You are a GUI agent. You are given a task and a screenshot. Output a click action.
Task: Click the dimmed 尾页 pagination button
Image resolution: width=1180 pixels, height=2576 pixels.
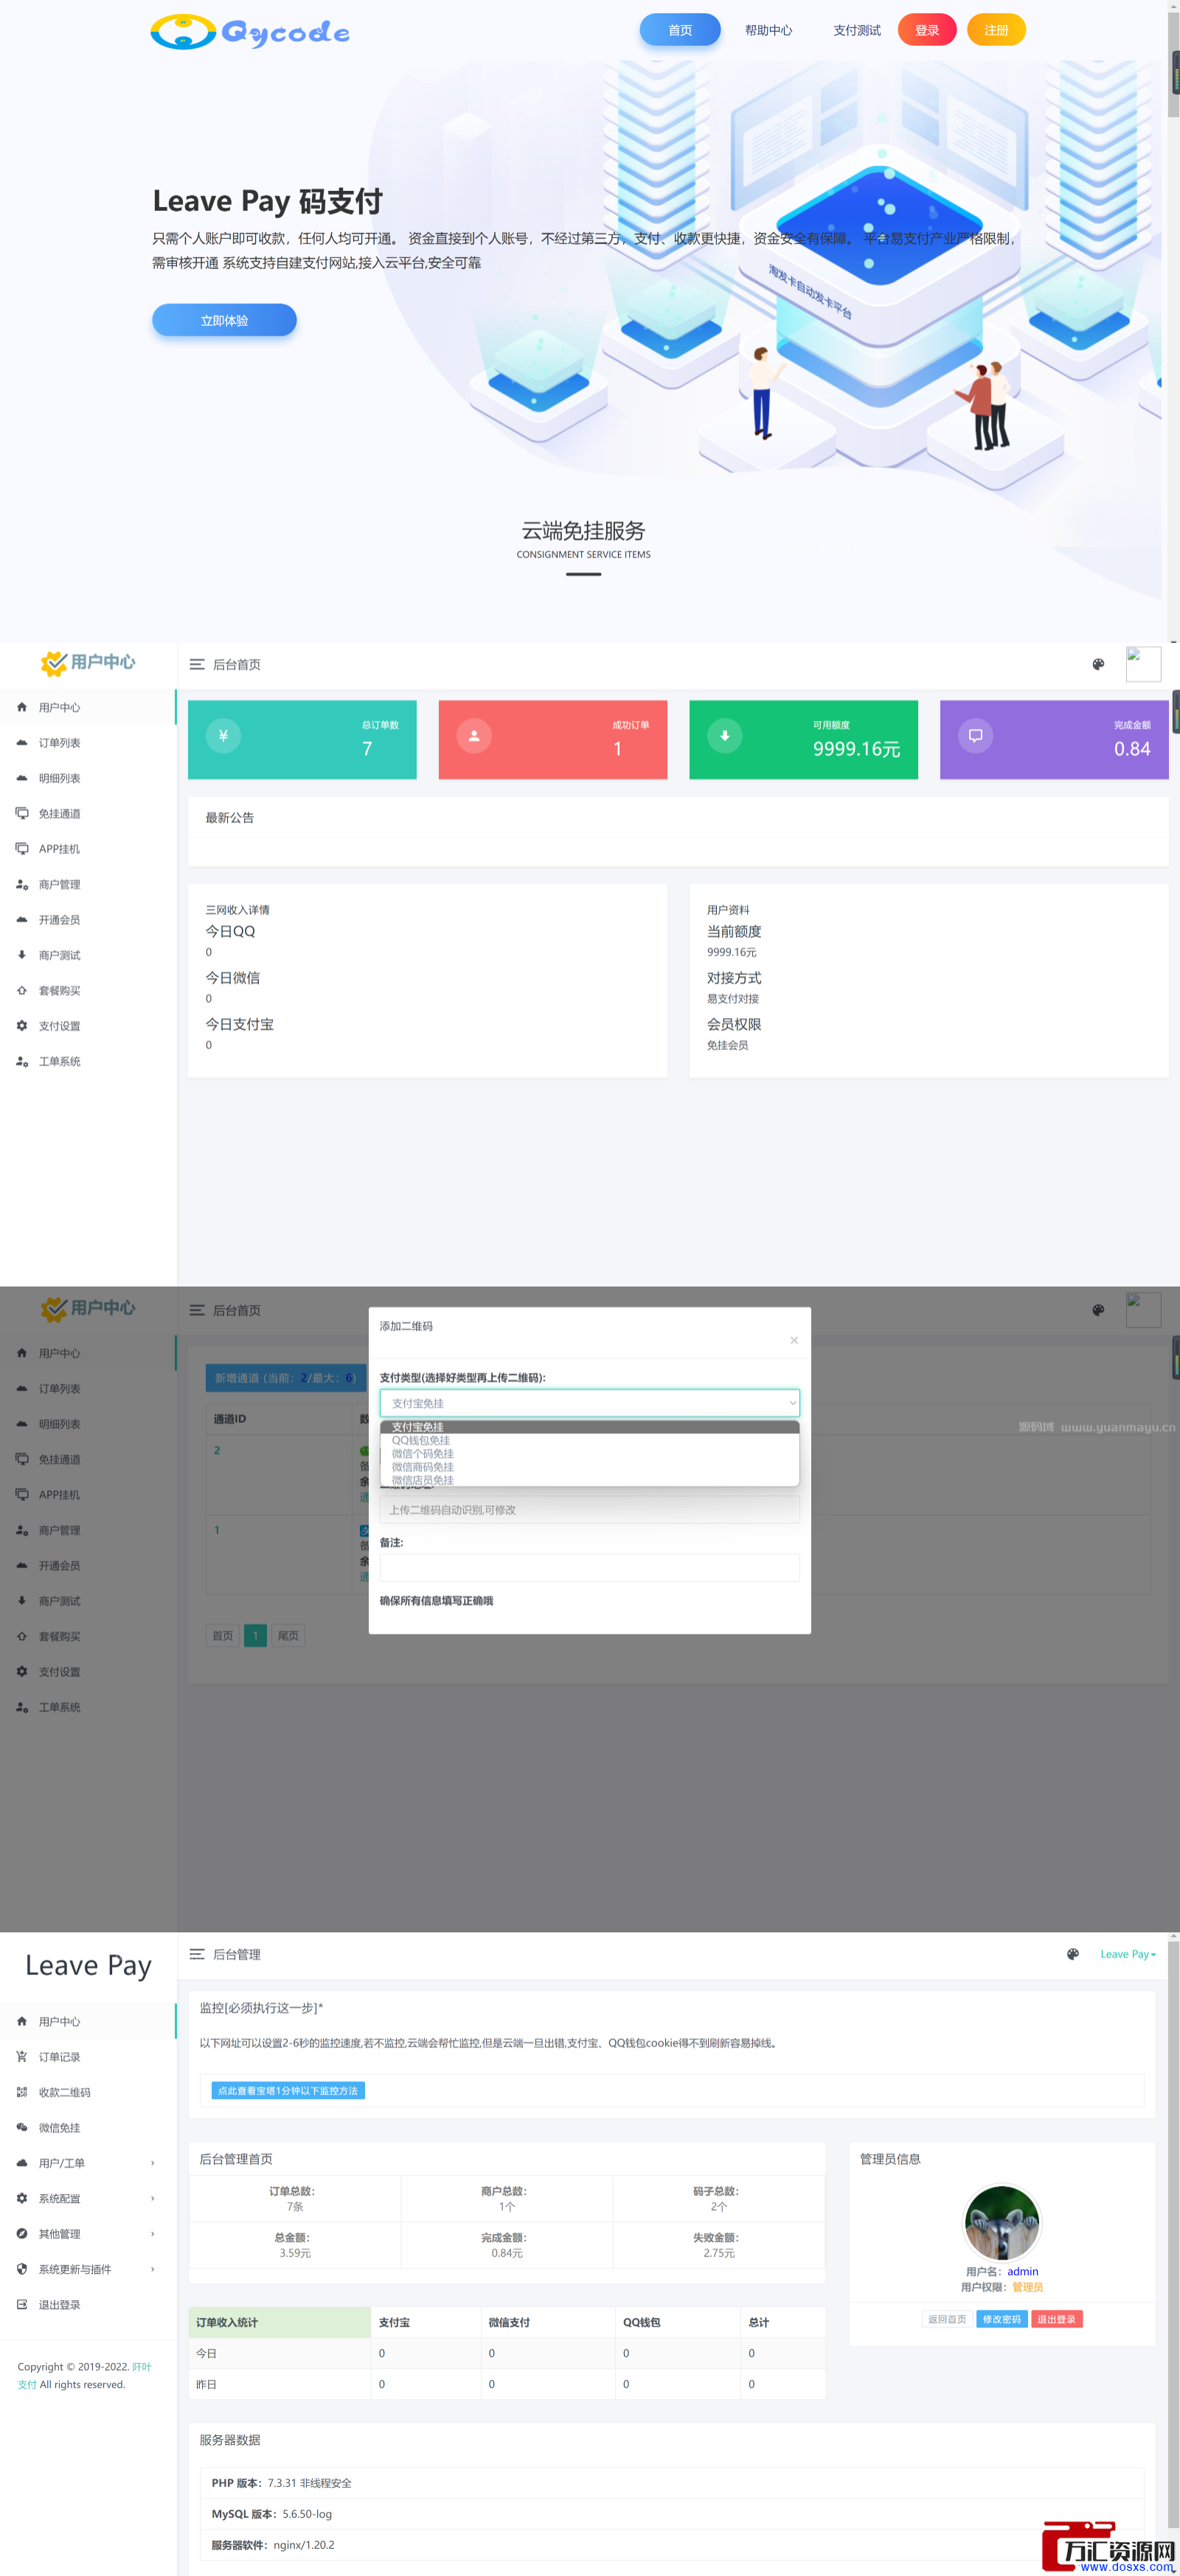tap(288, 1636)
